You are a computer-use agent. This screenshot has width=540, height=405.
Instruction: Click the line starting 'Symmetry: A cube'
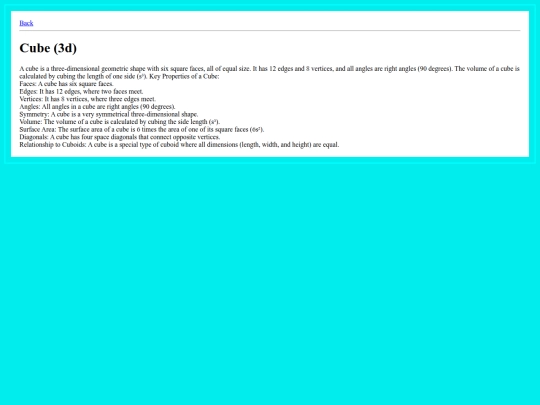(x=108, y=114)
